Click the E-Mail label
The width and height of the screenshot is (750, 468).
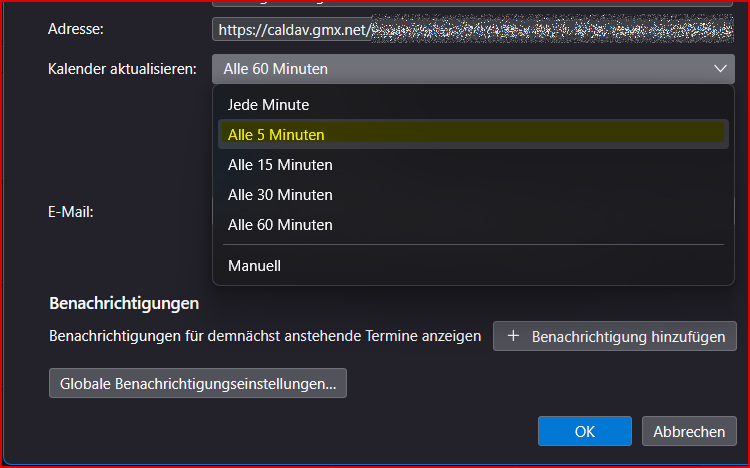pyautogui.click(x=71, y=212)
